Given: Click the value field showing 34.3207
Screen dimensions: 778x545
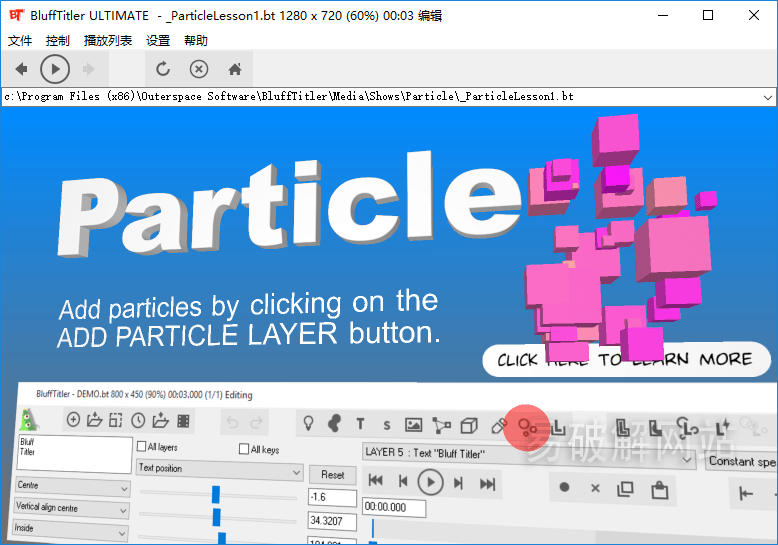Looking at the screenshot, I should (332, 521).
